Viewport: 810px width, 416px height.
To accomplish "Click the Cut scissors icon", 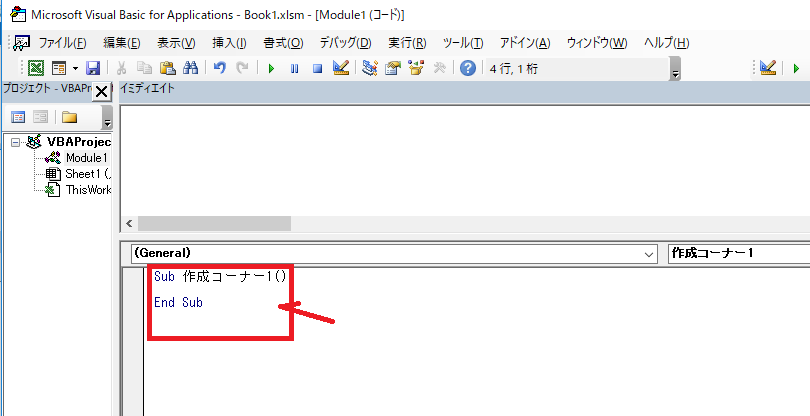I will tap(121, 68).
